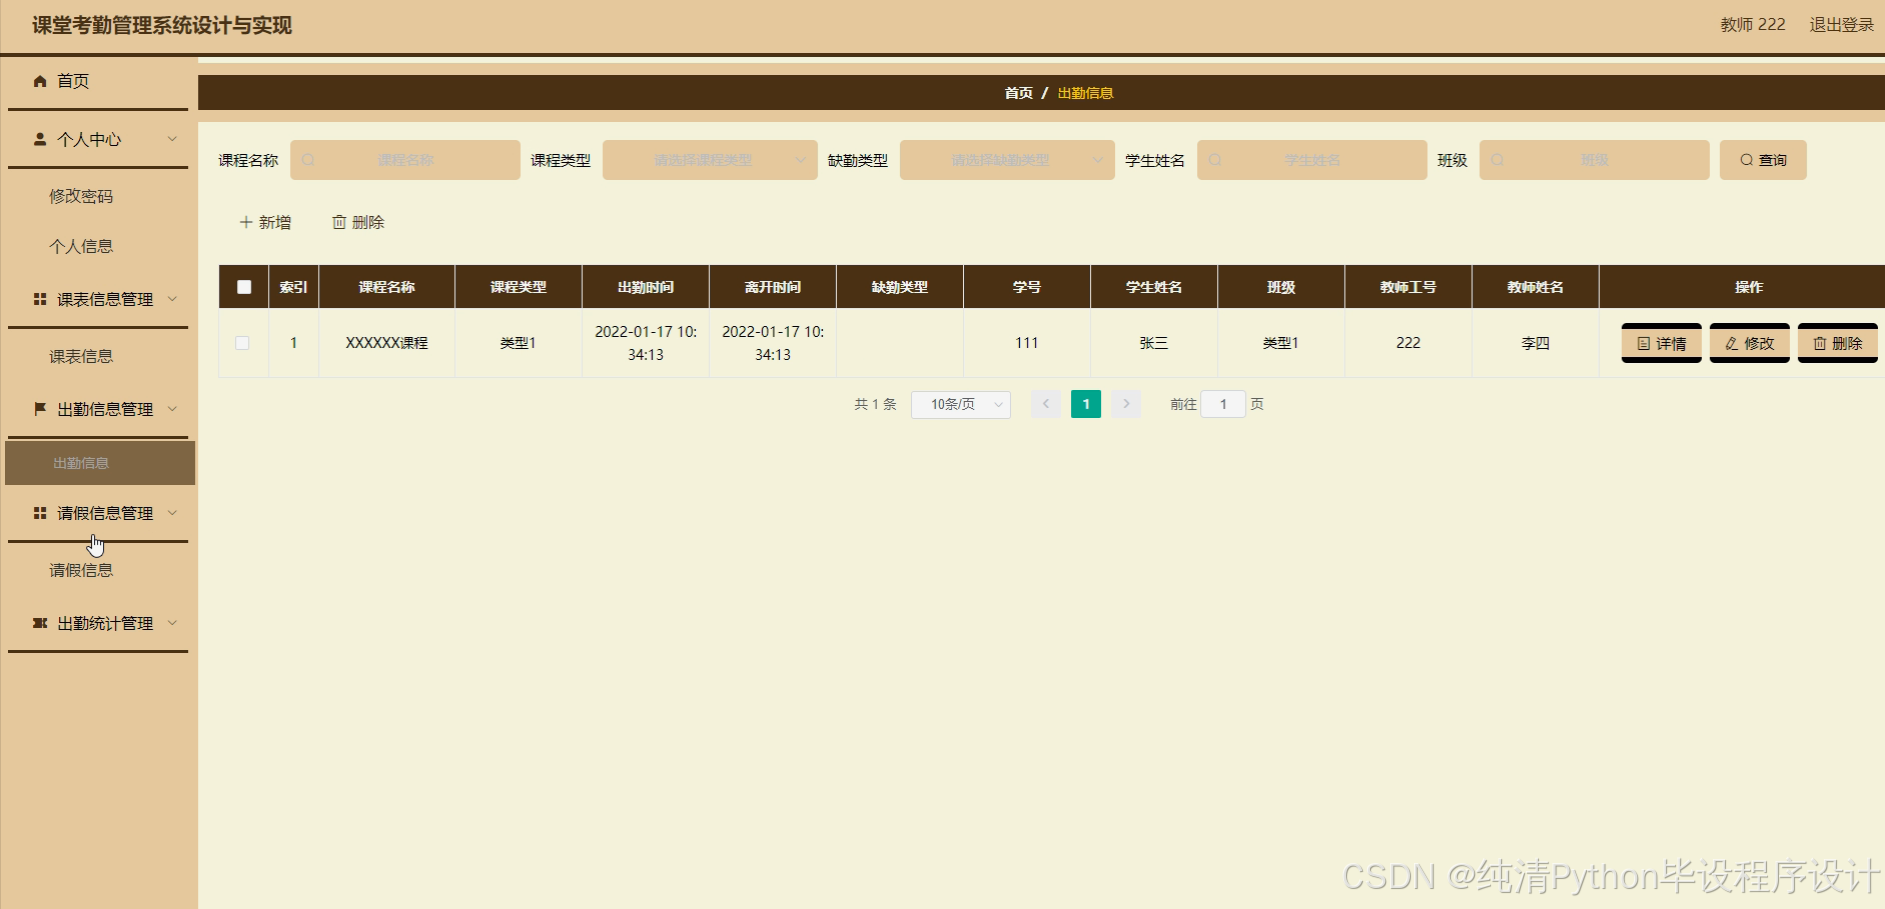Open 请假信息 in the sidebar
This screenshot has width=1885, height=909.
pos(81,570)
